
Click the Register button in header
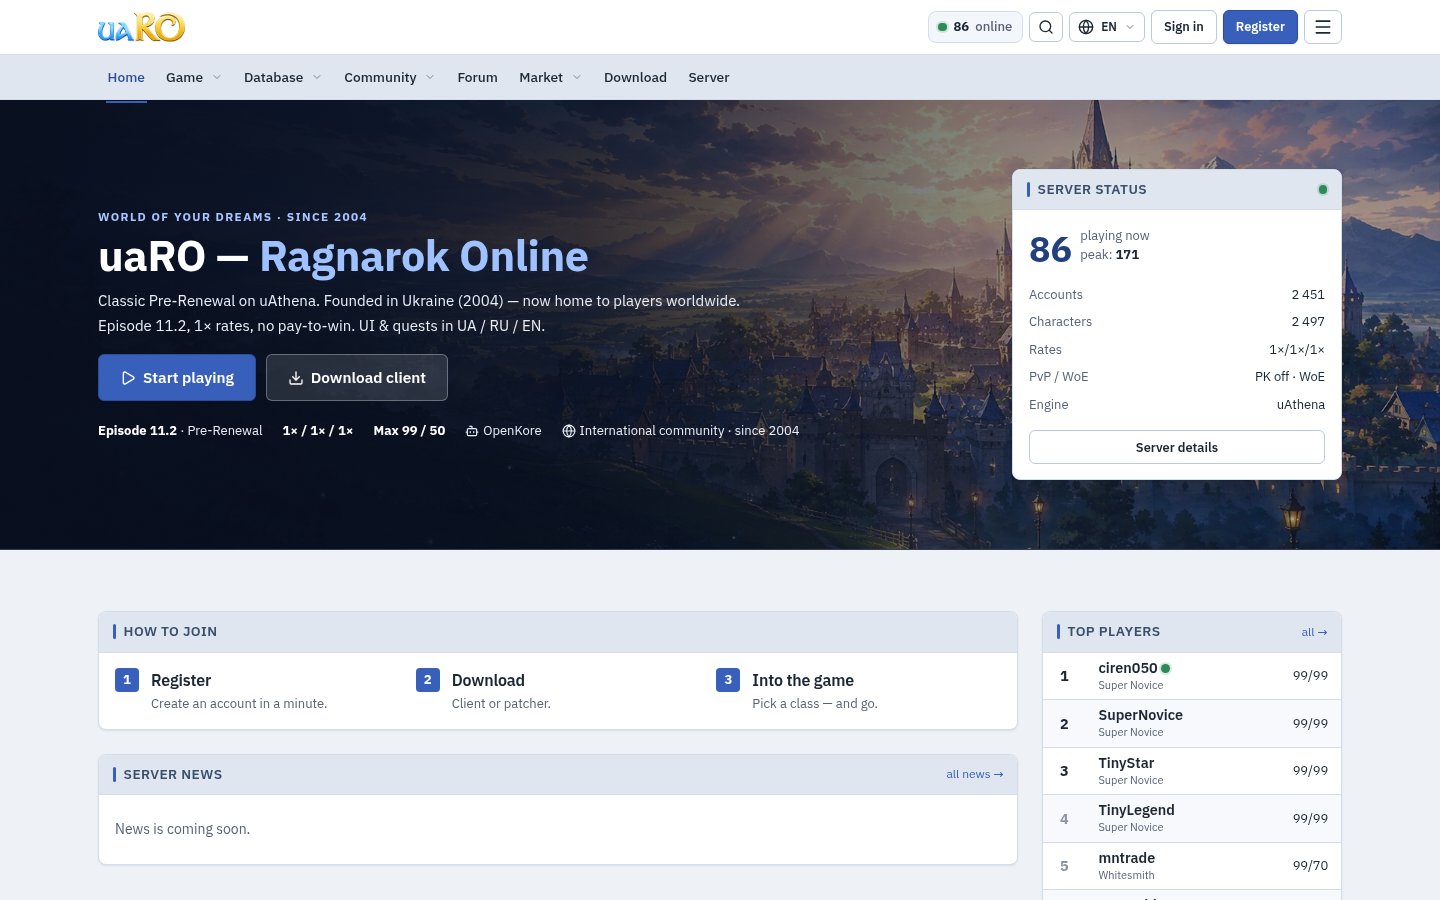(1260, 27)
